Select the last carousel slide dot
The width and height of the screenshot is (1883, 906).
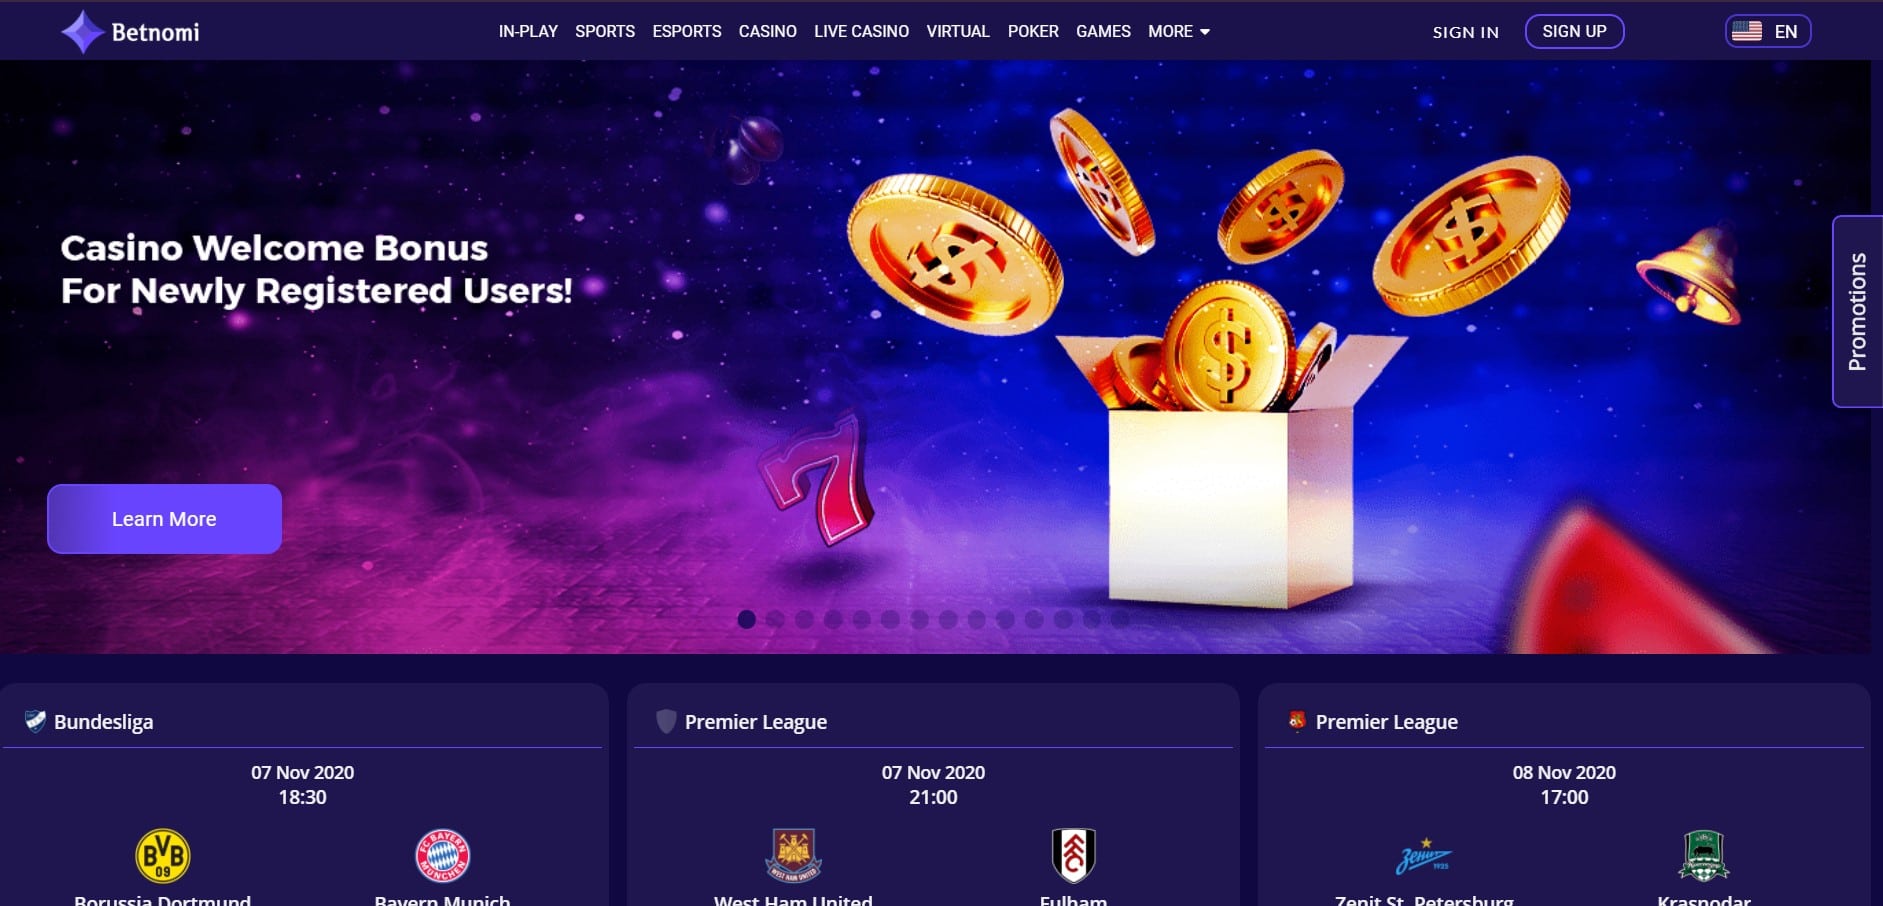[1120, 619]
